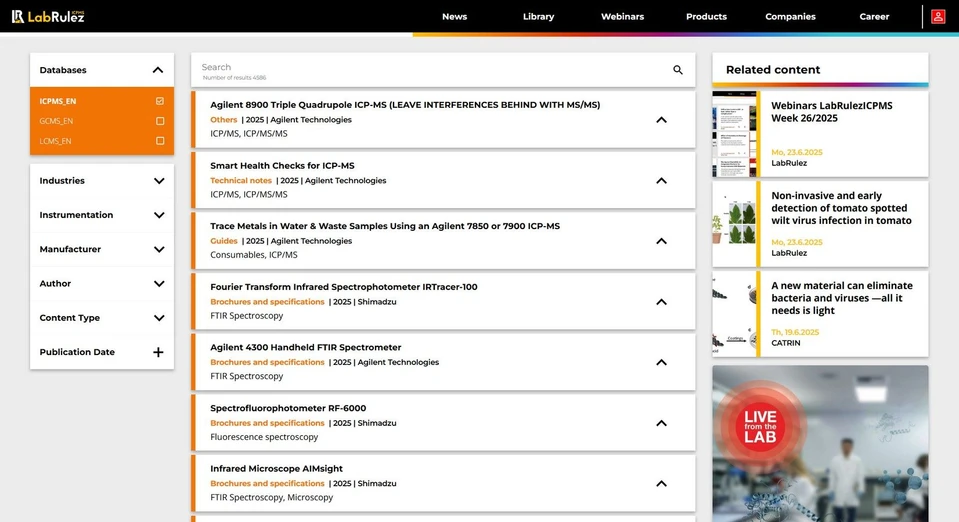Open new material eliminate bacteria article
959x522 pixels.
pos(842,298)
